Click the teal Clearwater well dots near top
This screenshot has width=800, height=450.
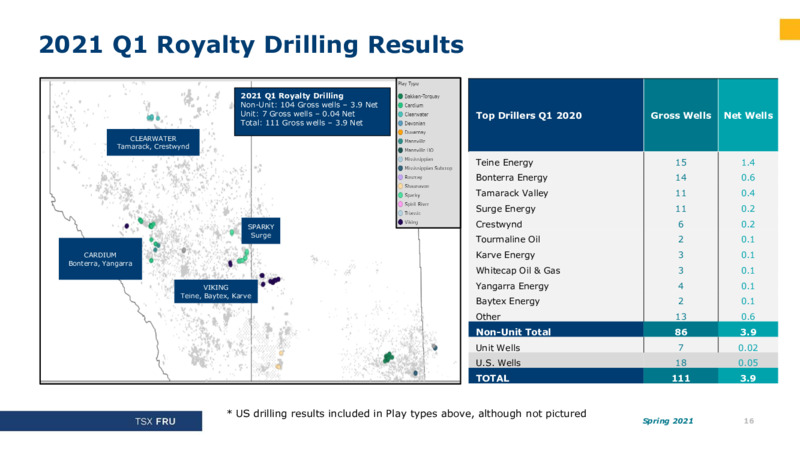[153, 118]
